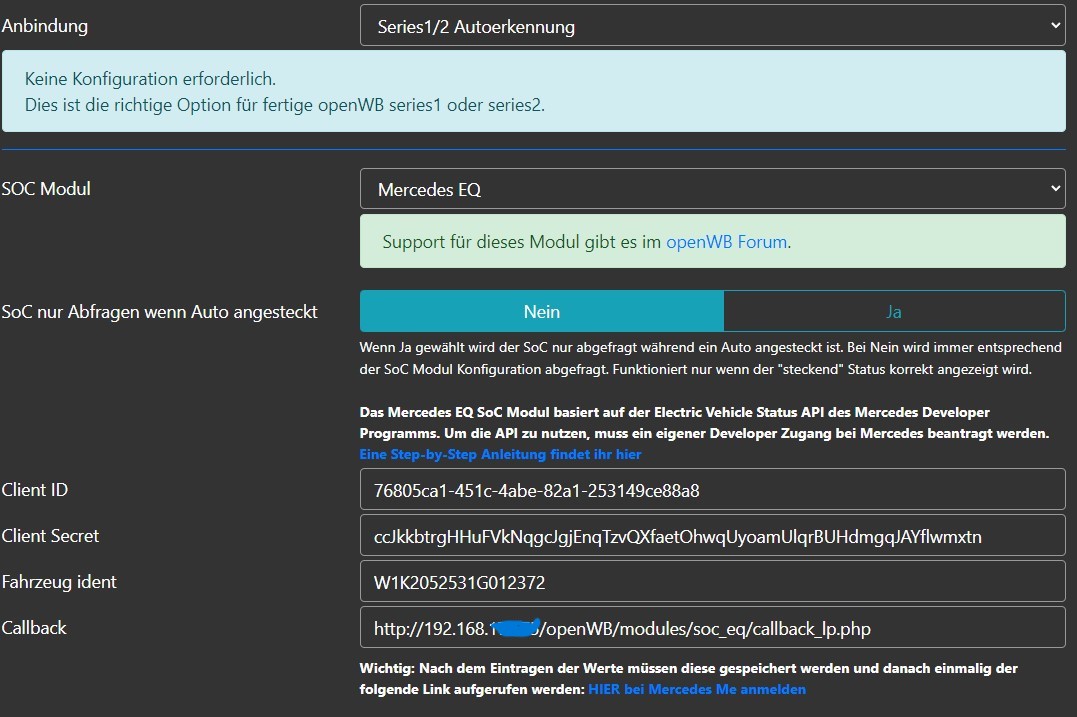This screenshot has height=717, width=1077.
Task: Click into the Client ID input field
Action: pyautogui.click(x=712, y=490)
